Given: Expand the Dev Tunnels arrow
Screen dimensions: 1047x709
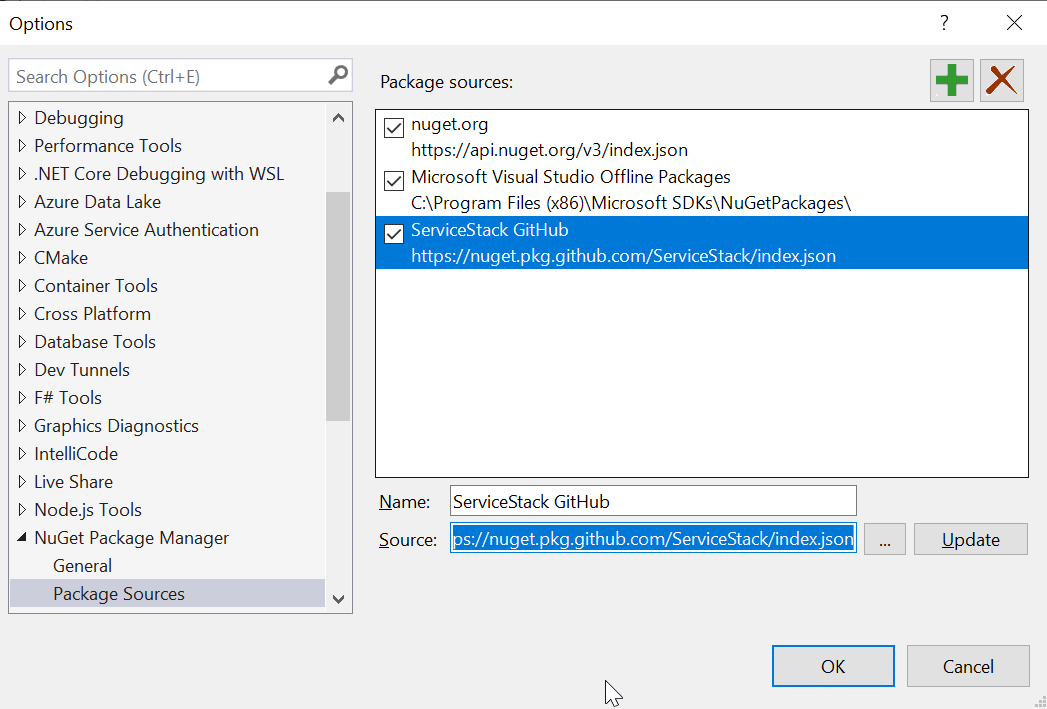Looking at the screenshot, I should point(22,370).
